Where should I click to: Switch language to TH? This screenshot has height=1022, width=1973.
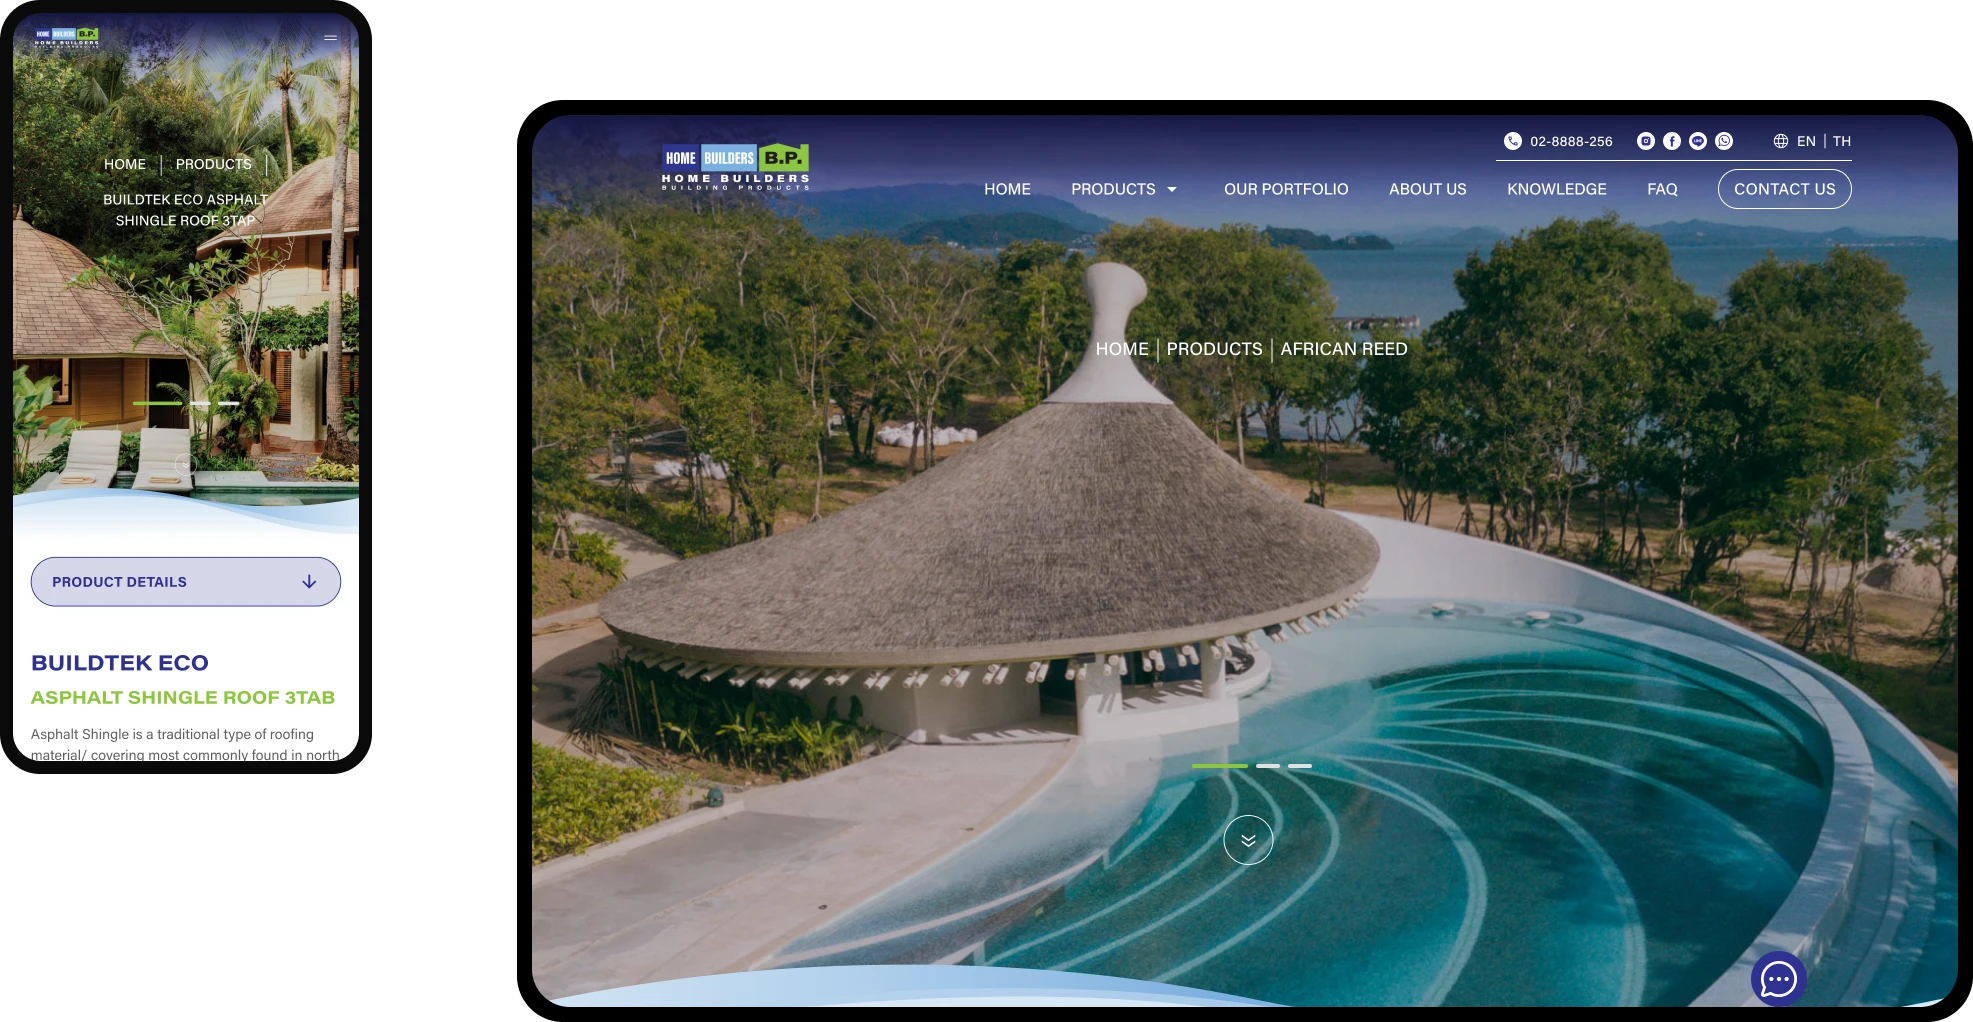click(x=1842, y=141)
